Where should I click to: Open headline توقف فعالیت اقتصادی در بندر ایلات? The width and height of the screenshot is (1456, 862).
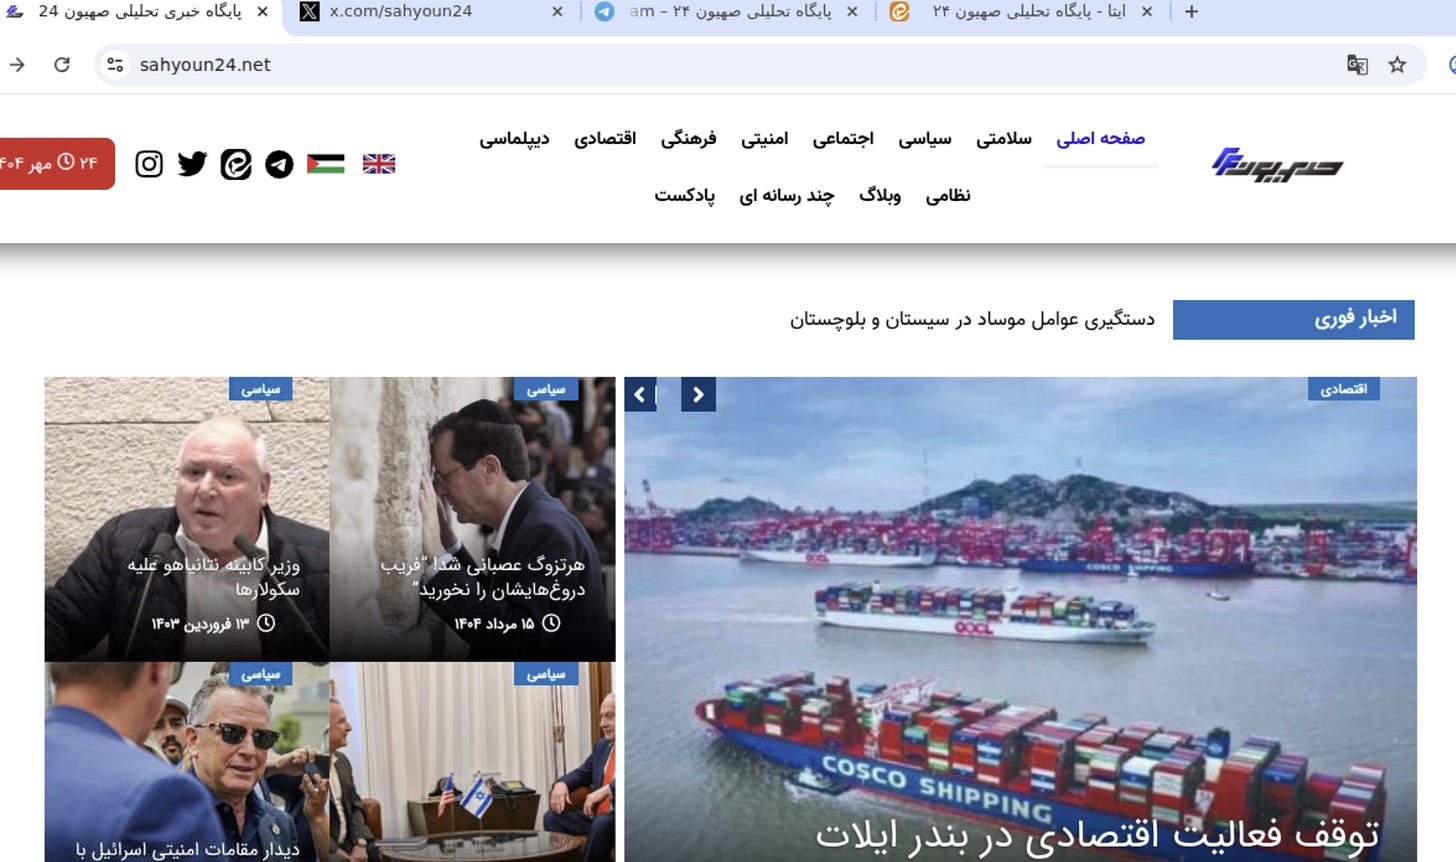1097,836
